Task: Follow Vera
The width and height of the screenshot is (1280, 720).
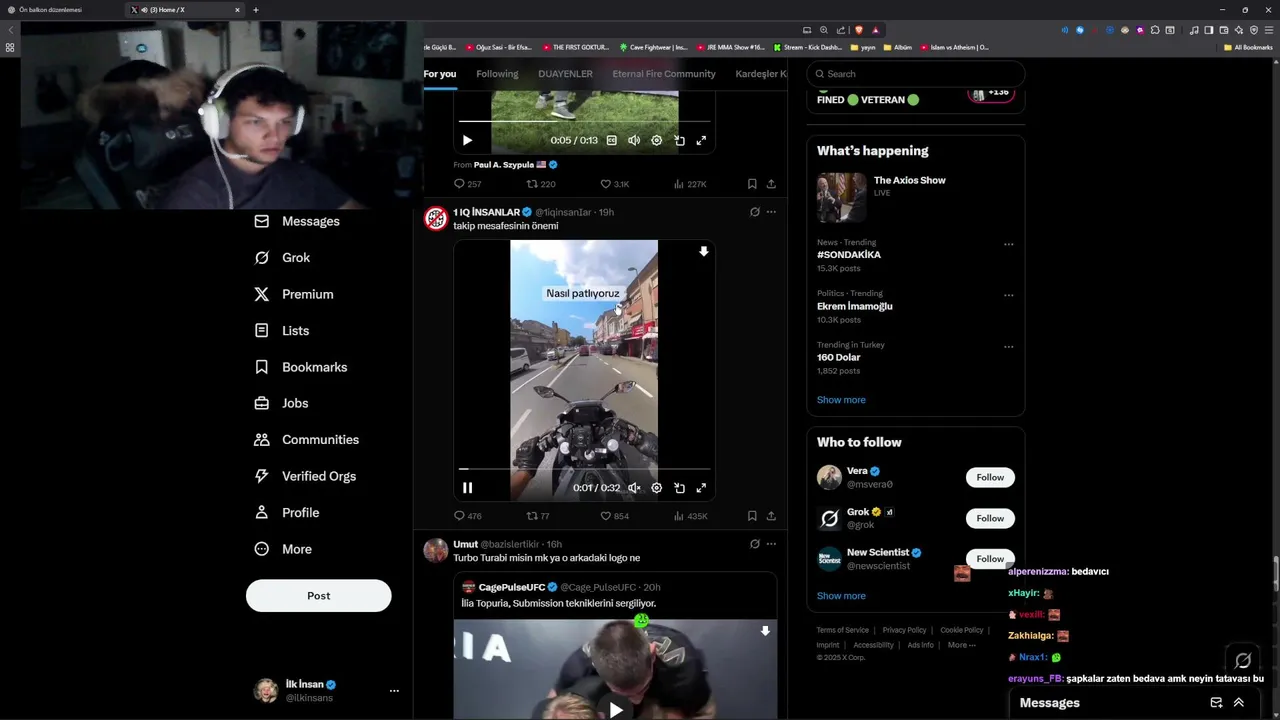Action: click(990, 477)
